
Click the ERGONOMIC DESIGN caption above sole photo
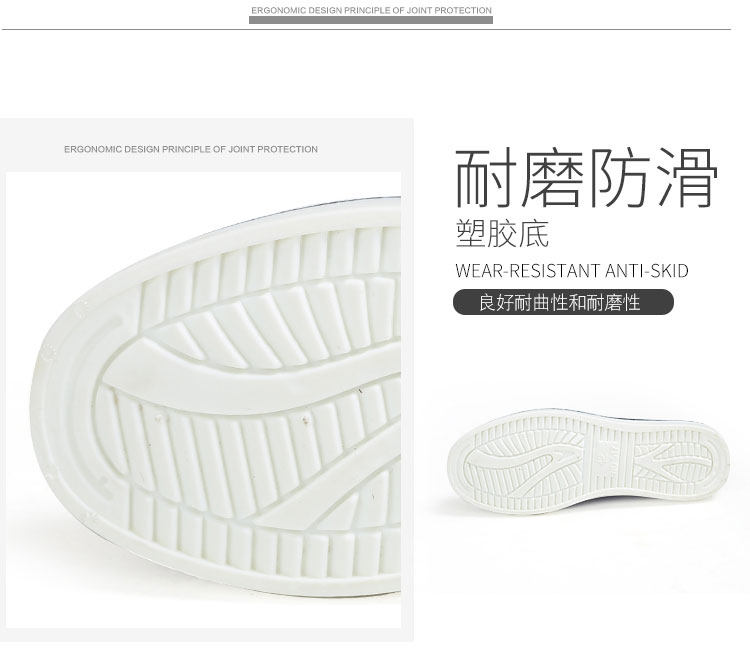click(x=191, y=149)
